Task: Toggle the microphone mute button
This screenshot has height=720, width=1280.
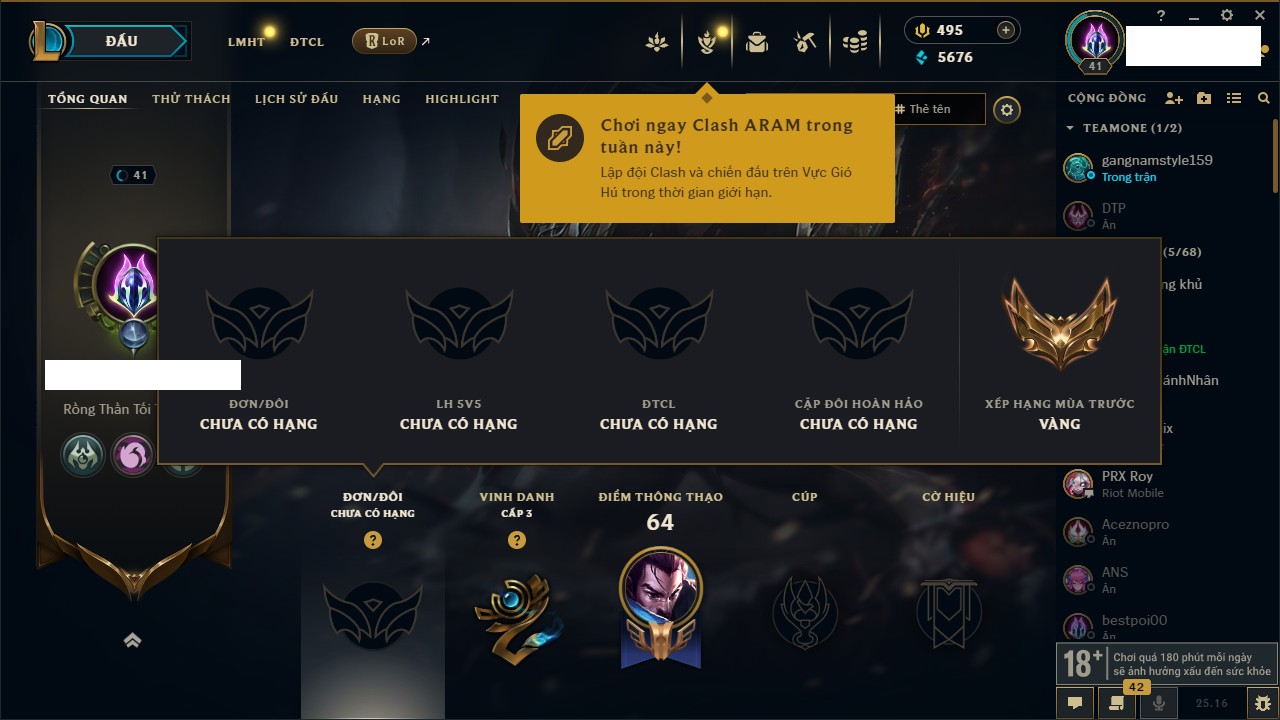Action: click(1159, 703)
